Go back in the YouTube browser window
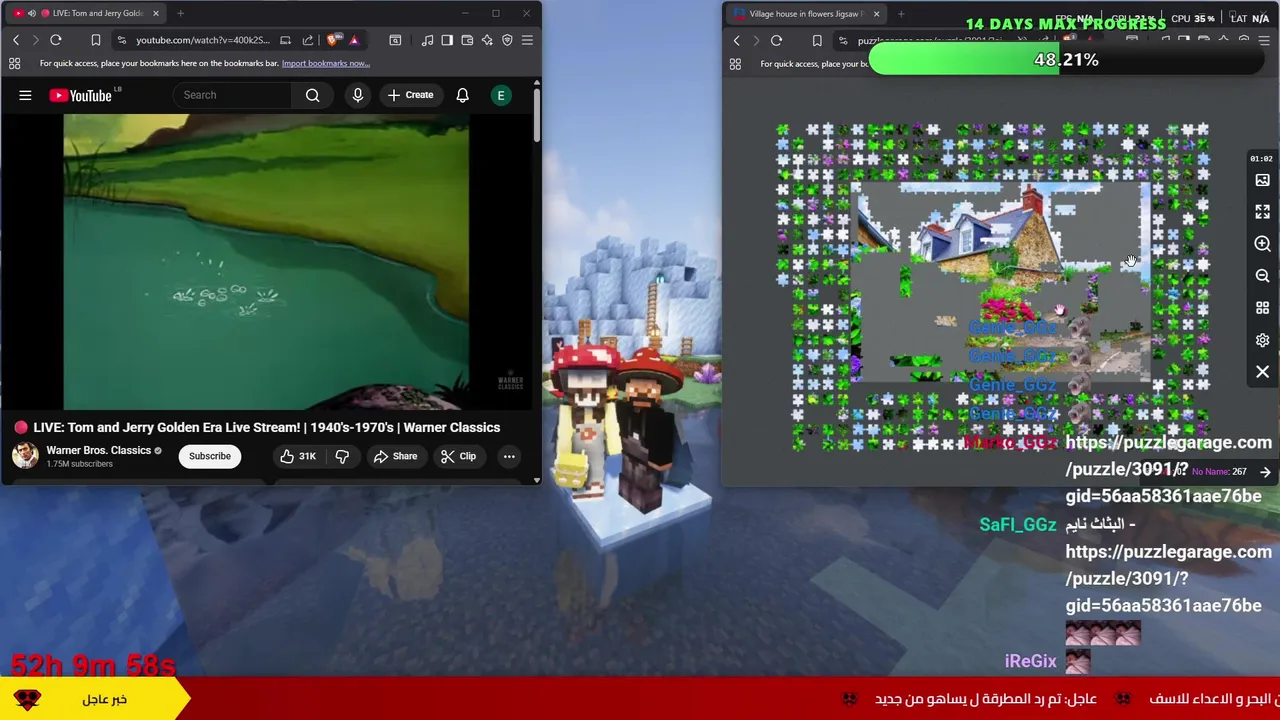This screenshot has height=720, width=1280. point(16,40)
